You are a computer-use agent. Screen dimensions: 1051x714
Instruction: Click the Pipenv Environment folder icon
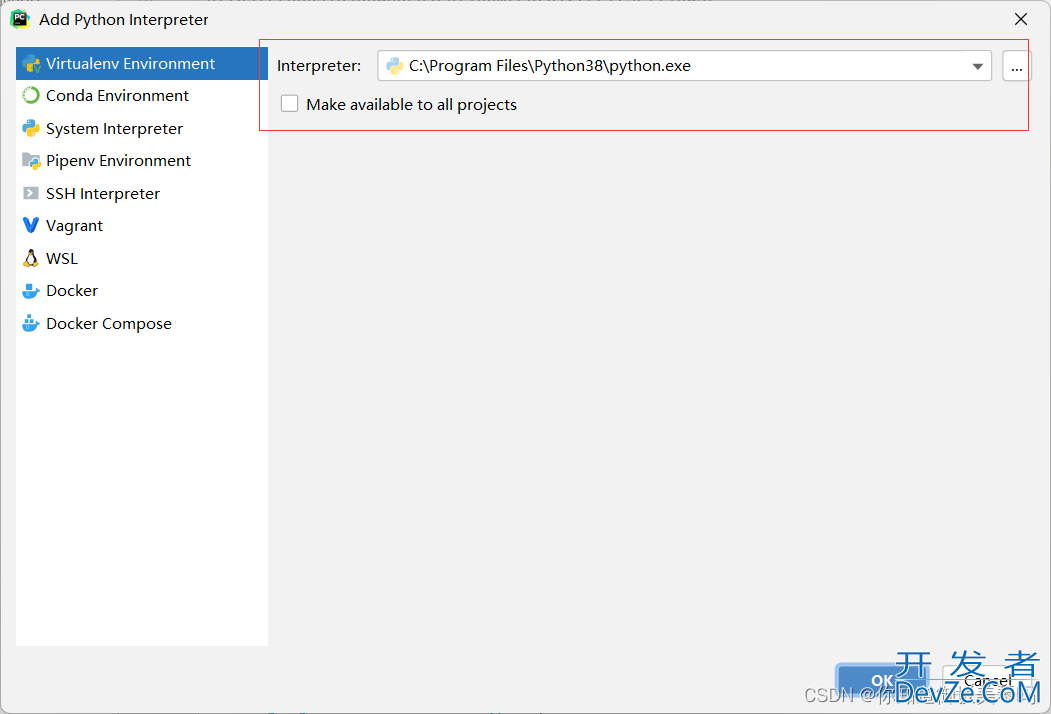[x=31, y=161]
